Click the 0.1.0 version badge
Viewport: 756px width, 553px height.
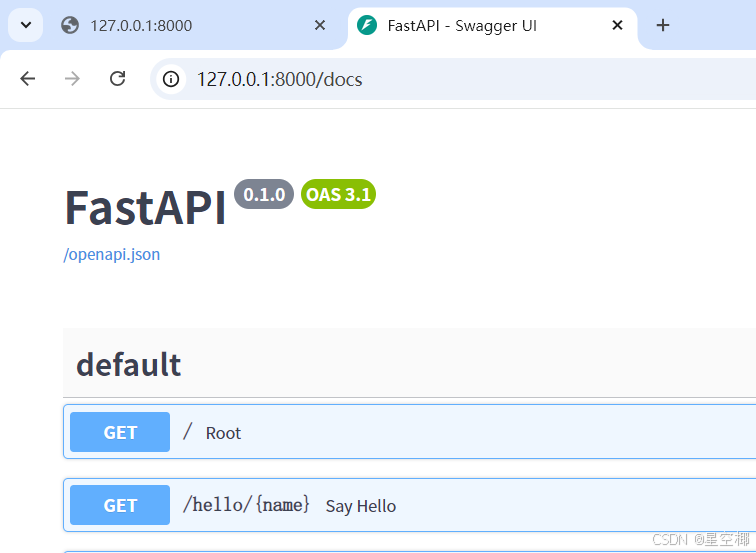point(264,194)
